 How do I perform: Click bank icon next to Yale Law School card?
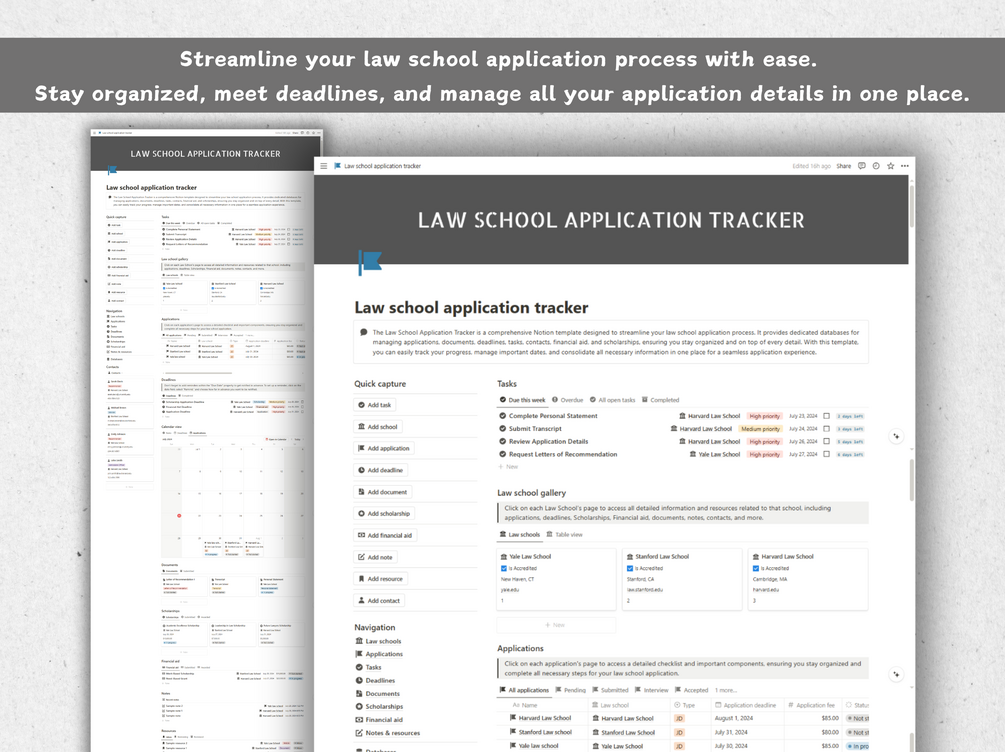point(504,556)
